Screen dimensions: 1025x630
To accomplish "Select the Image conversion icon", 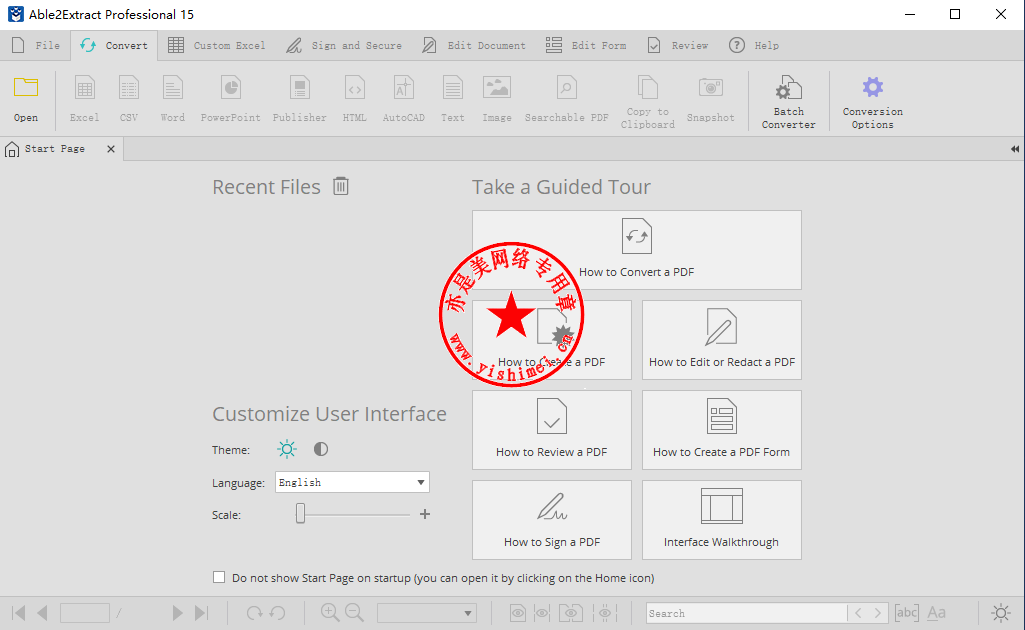I will click(497, 88).
